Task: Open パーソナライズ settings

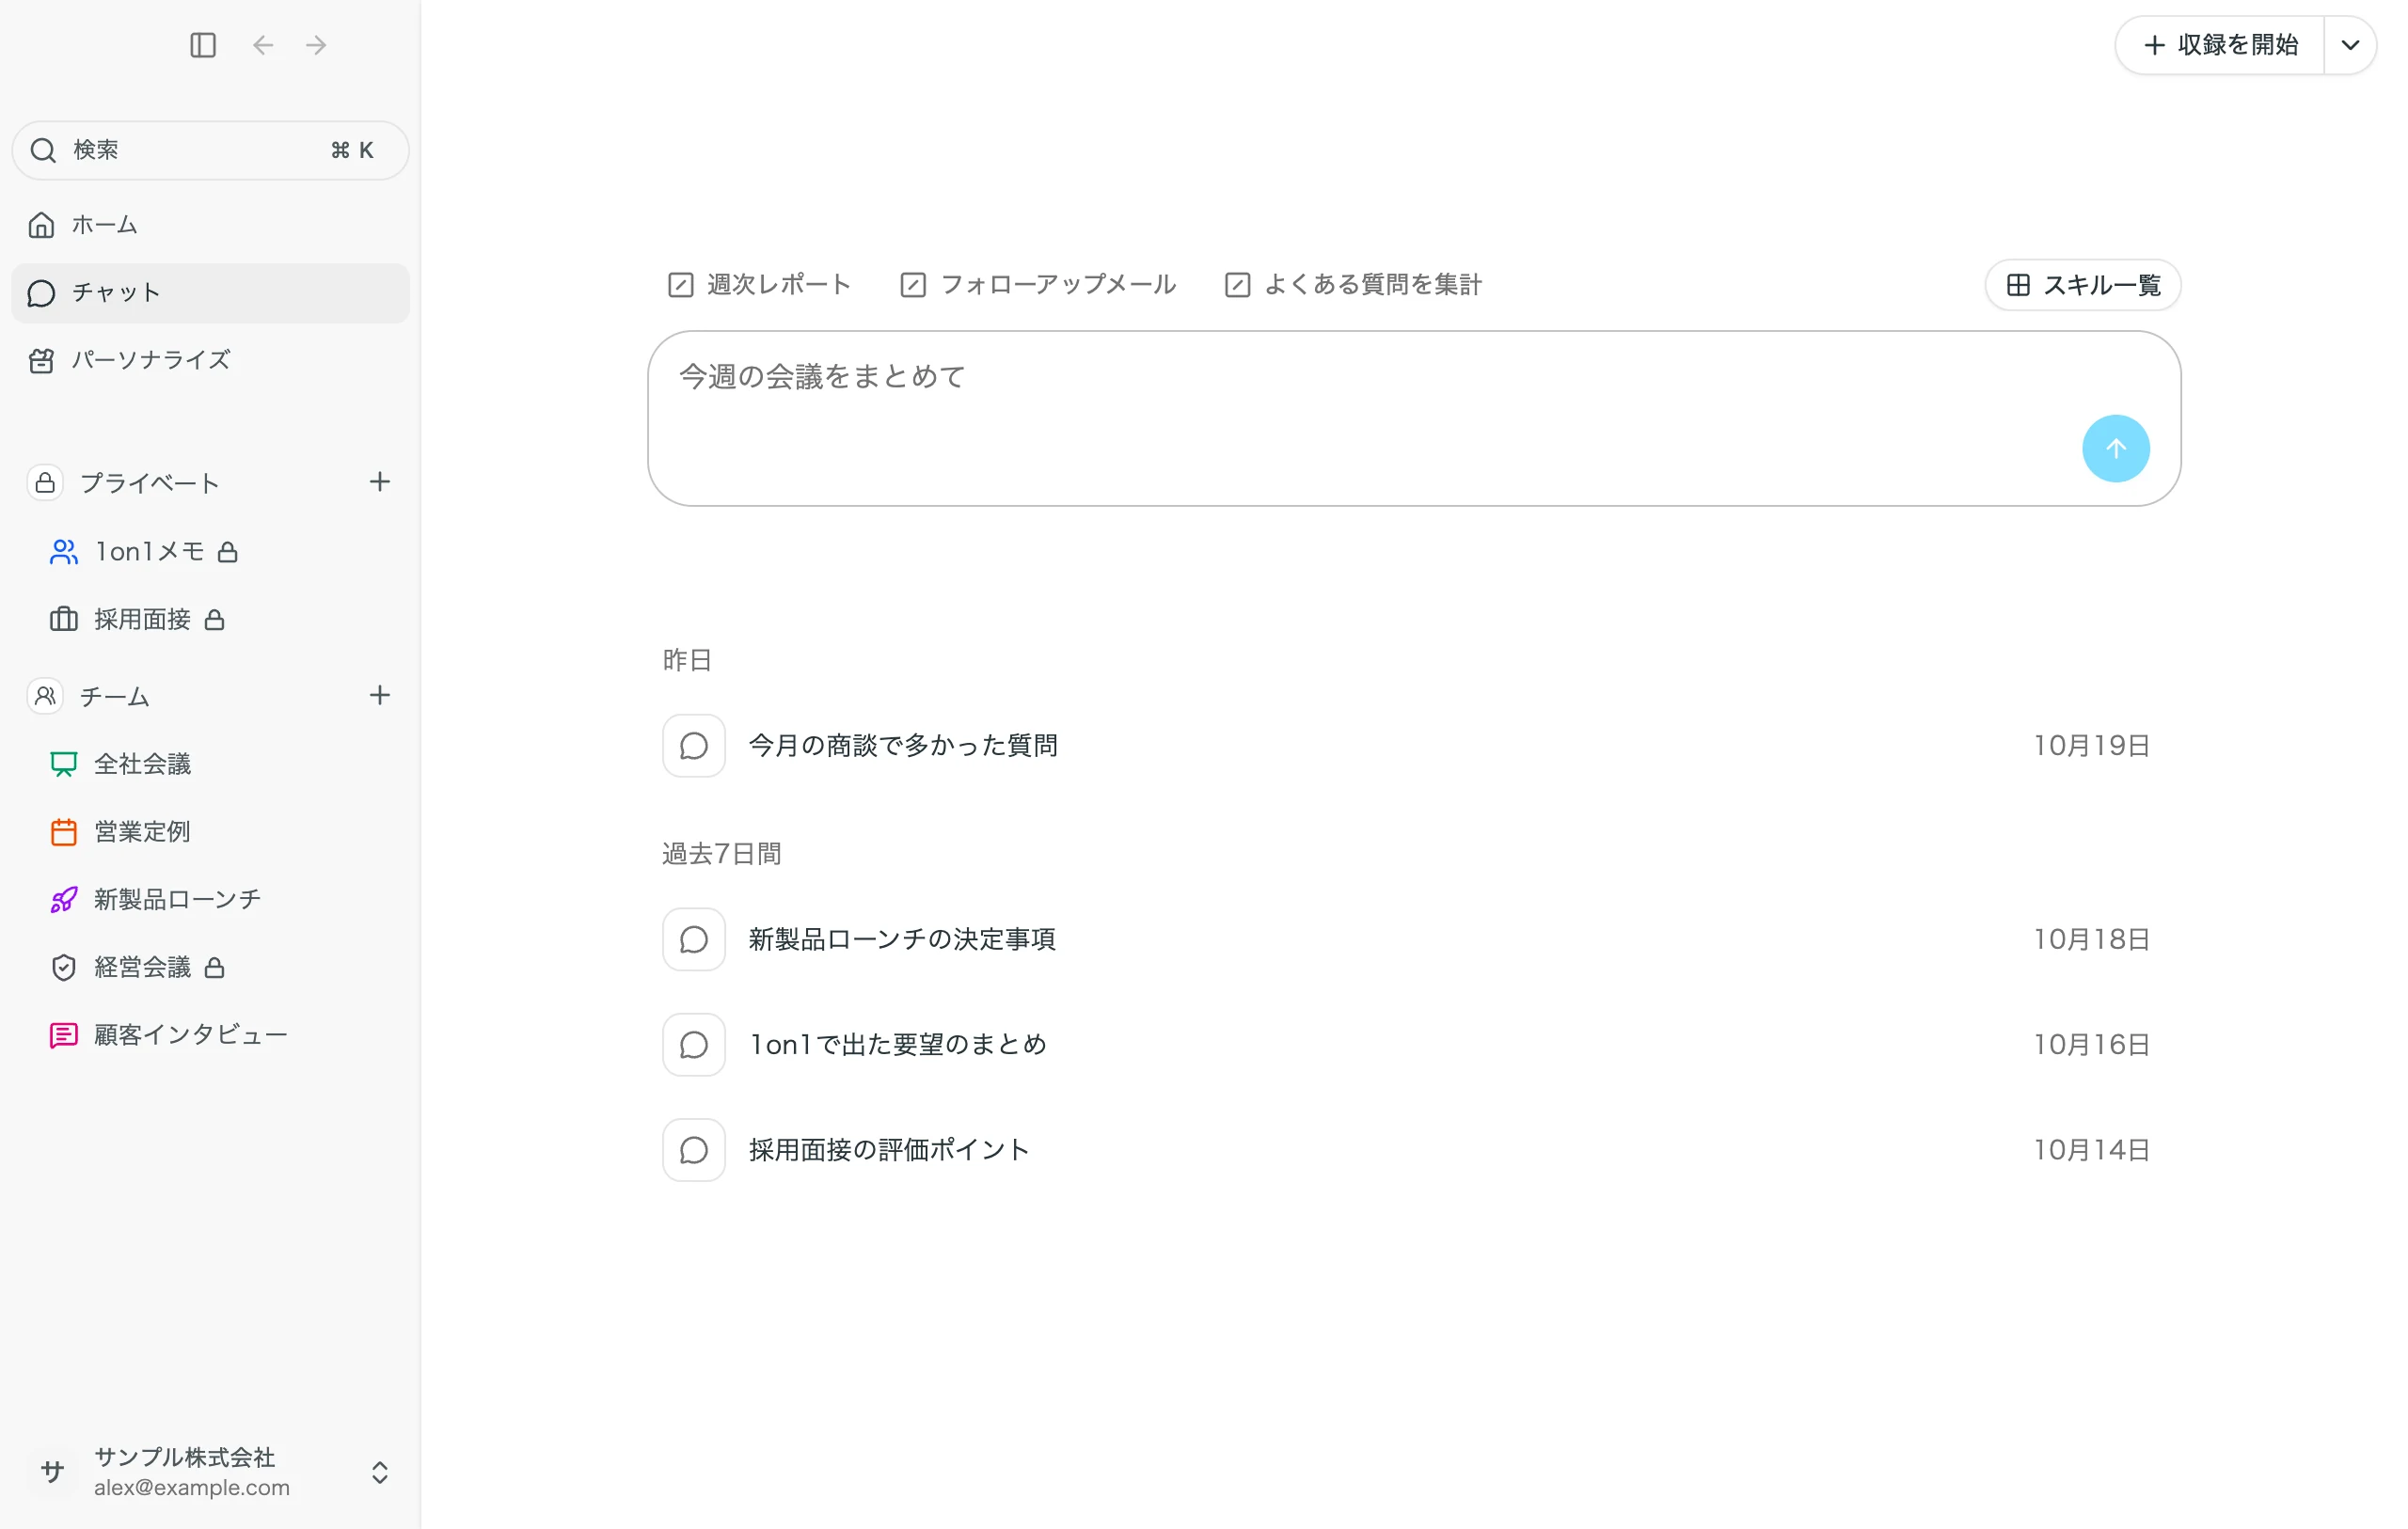Action: 210,360
